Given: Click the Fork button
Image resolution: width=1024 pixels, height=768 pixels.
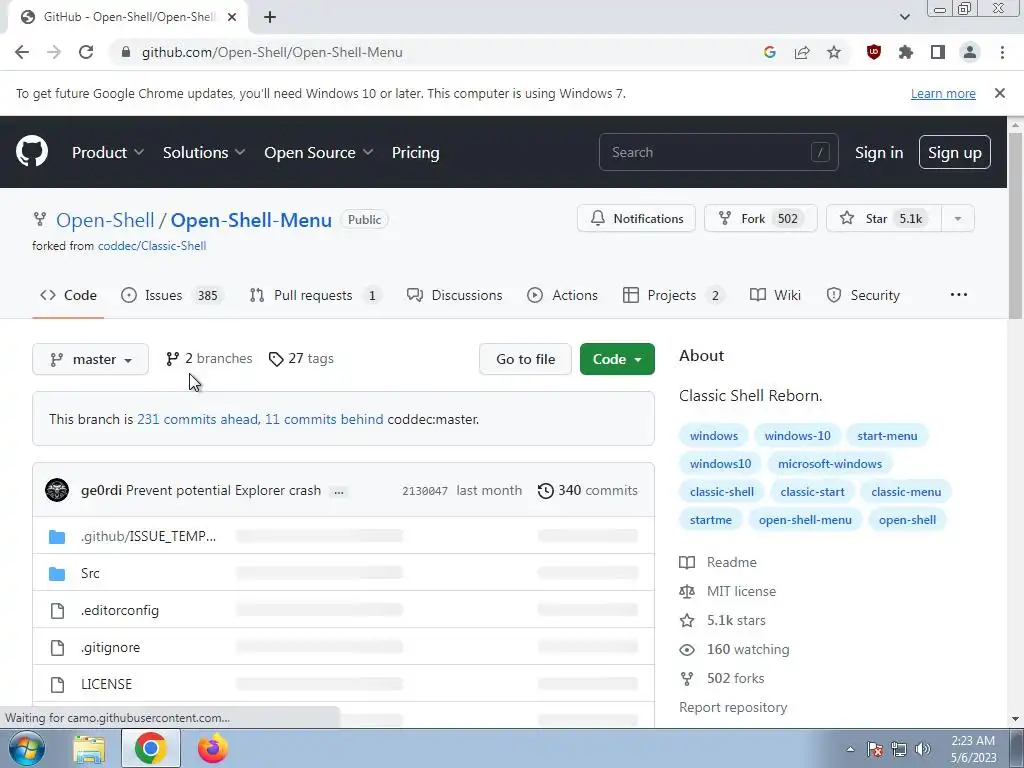Looking at the screenshot, I should [x=761, y=219].
